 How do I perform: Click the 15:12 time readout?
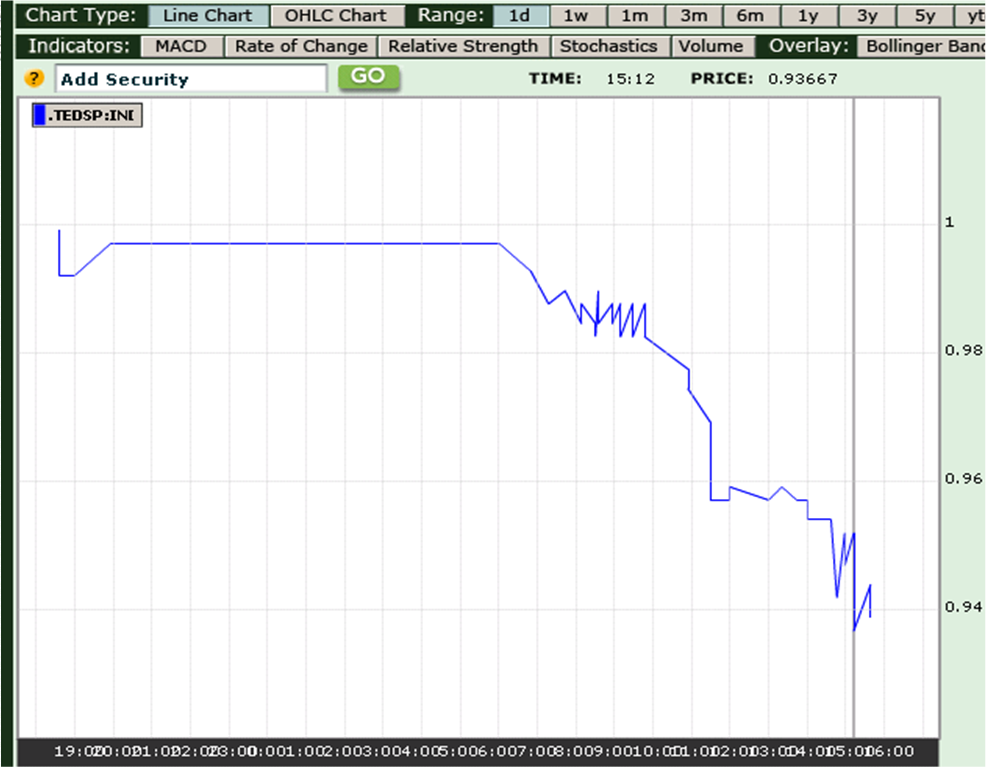pos(630,79)
